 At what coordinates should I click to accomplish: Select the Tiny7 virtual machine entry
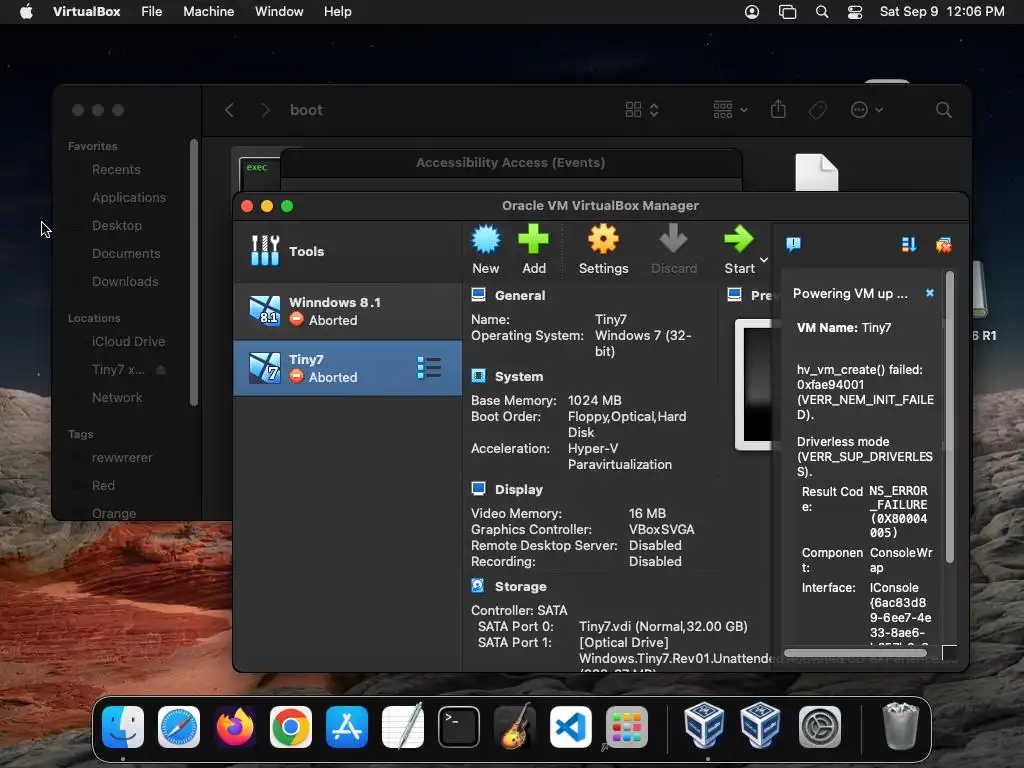pos(347,368)
